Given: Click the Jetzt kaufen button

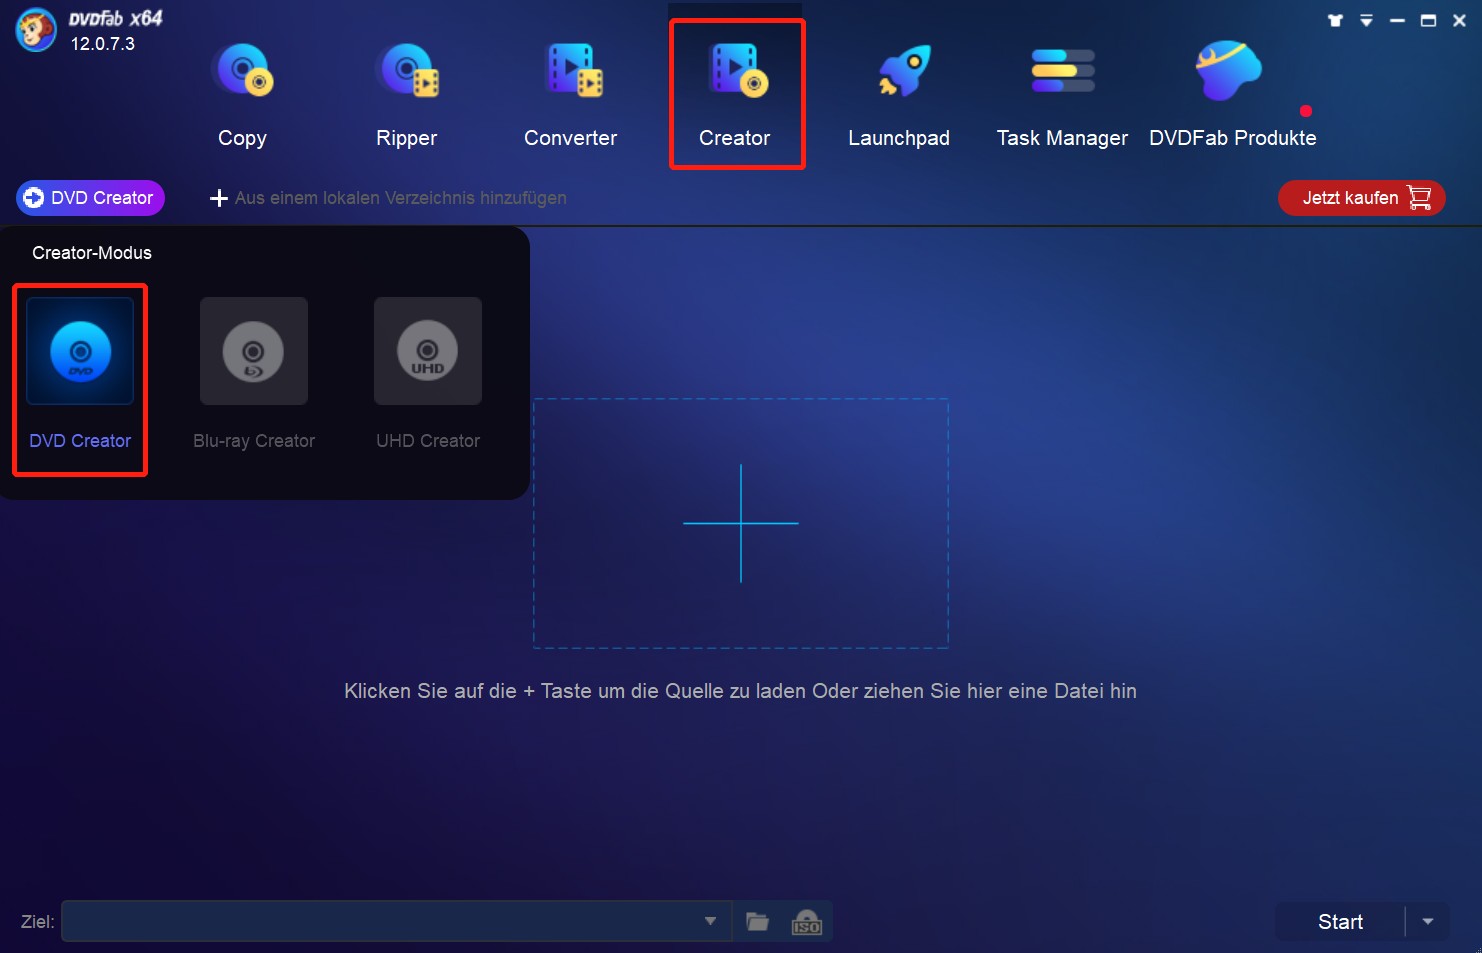Looking at the screenshot, I should point(1361,198).
